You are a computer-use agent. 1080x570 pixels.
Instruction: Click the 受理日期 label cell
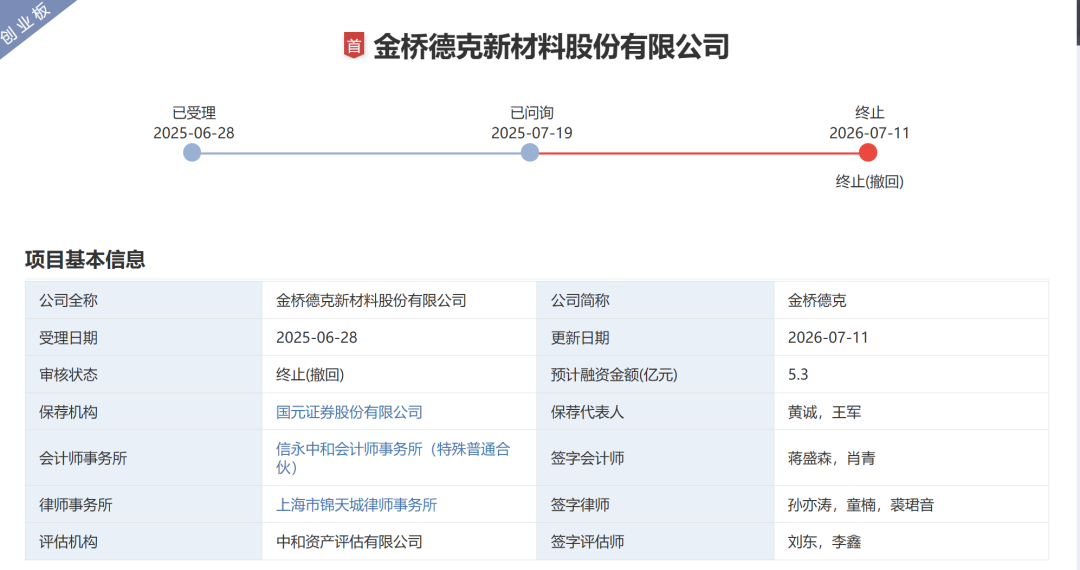pyautogui.click(x=143, y=337)
